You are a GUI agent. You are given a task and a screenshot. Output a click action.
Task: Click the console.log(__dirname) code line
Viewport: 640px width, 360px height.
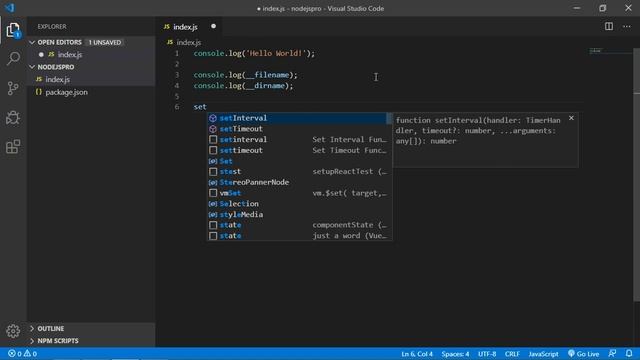tap(243, 86)
